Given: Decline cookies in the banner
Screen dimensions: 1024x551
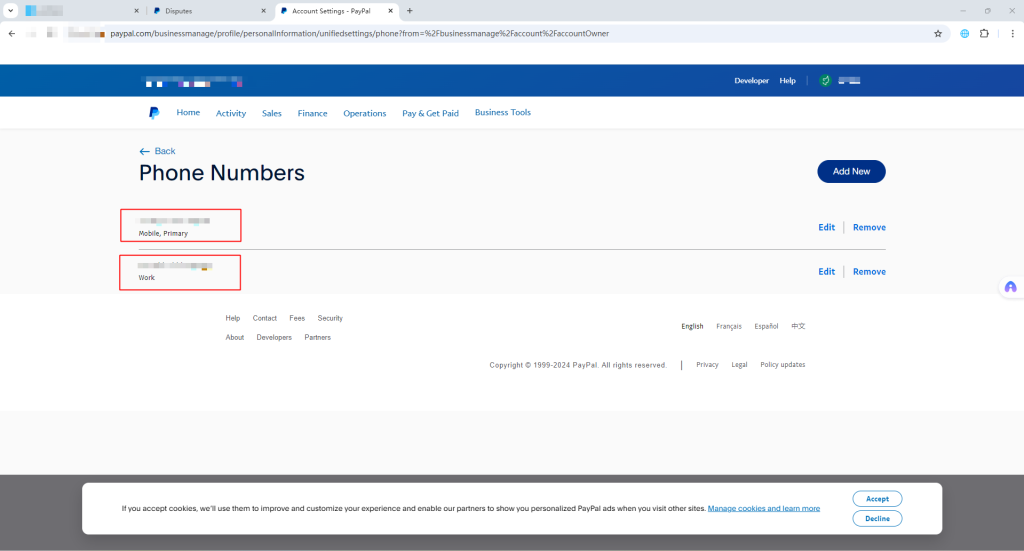Looking at the screenshot, I should [877, 518].
